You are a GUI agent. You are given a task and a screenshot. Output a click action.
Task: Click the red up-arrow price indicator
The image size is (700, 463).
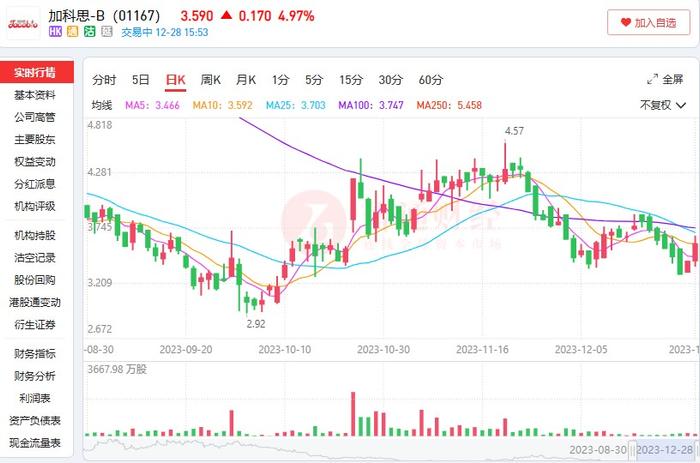pos(226,15)
